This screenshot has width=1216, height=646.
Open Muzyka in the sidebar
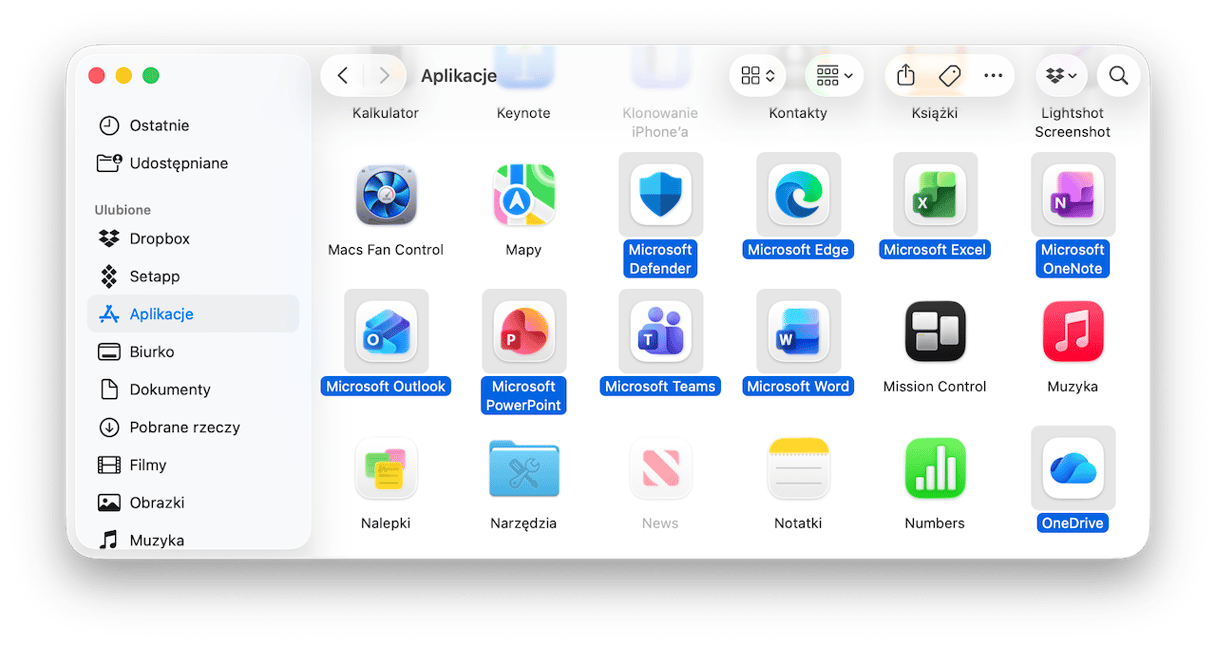193,540
